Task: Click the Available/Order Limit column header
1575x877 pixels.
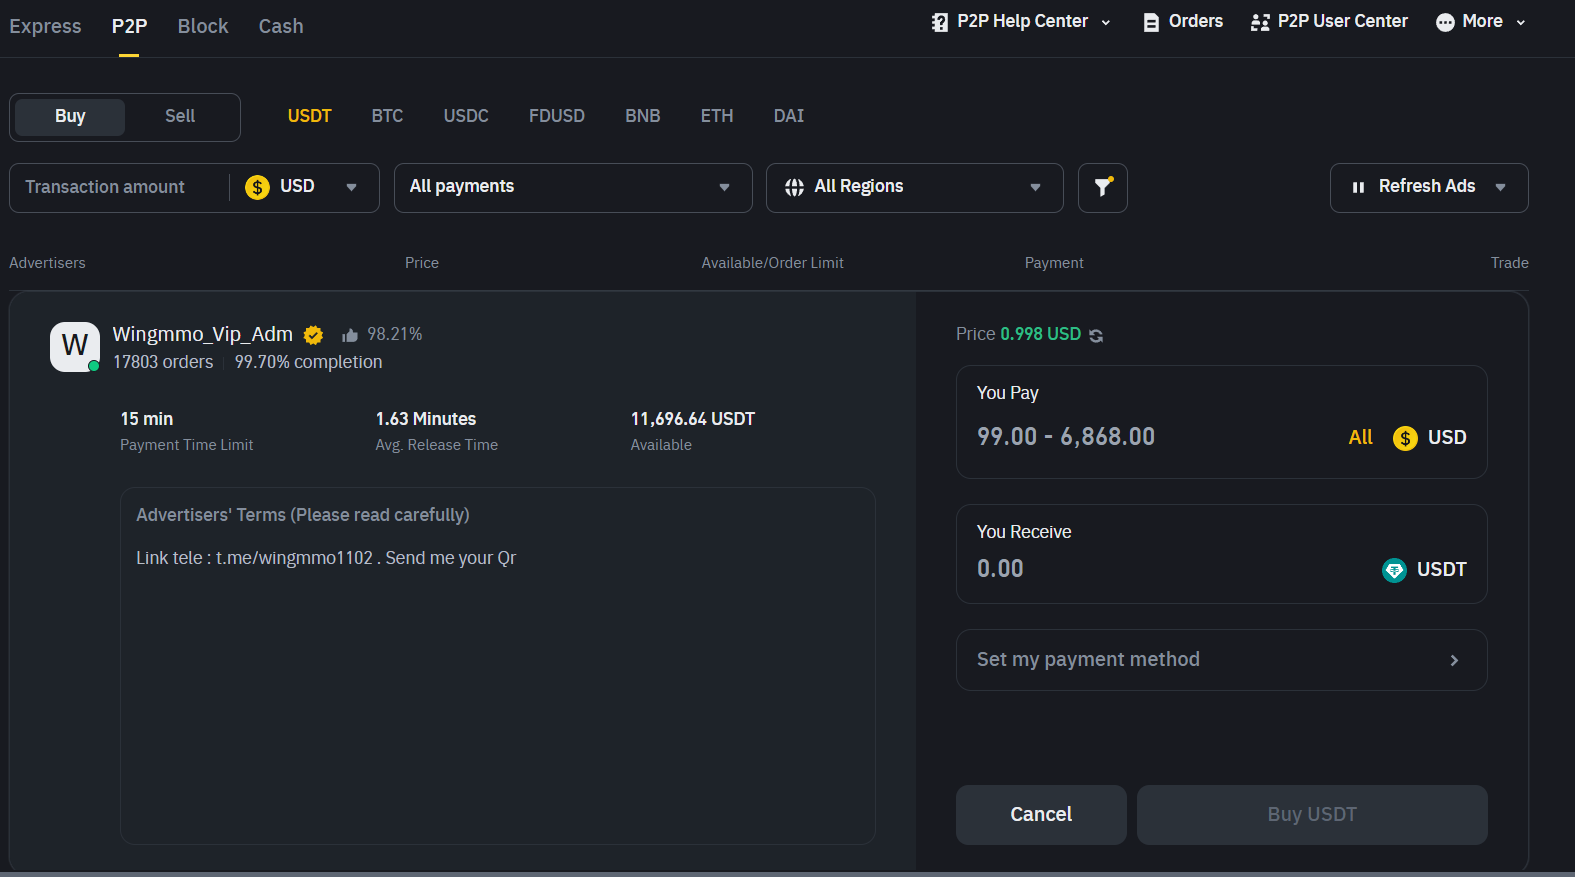Action: (x=773, y=263)
